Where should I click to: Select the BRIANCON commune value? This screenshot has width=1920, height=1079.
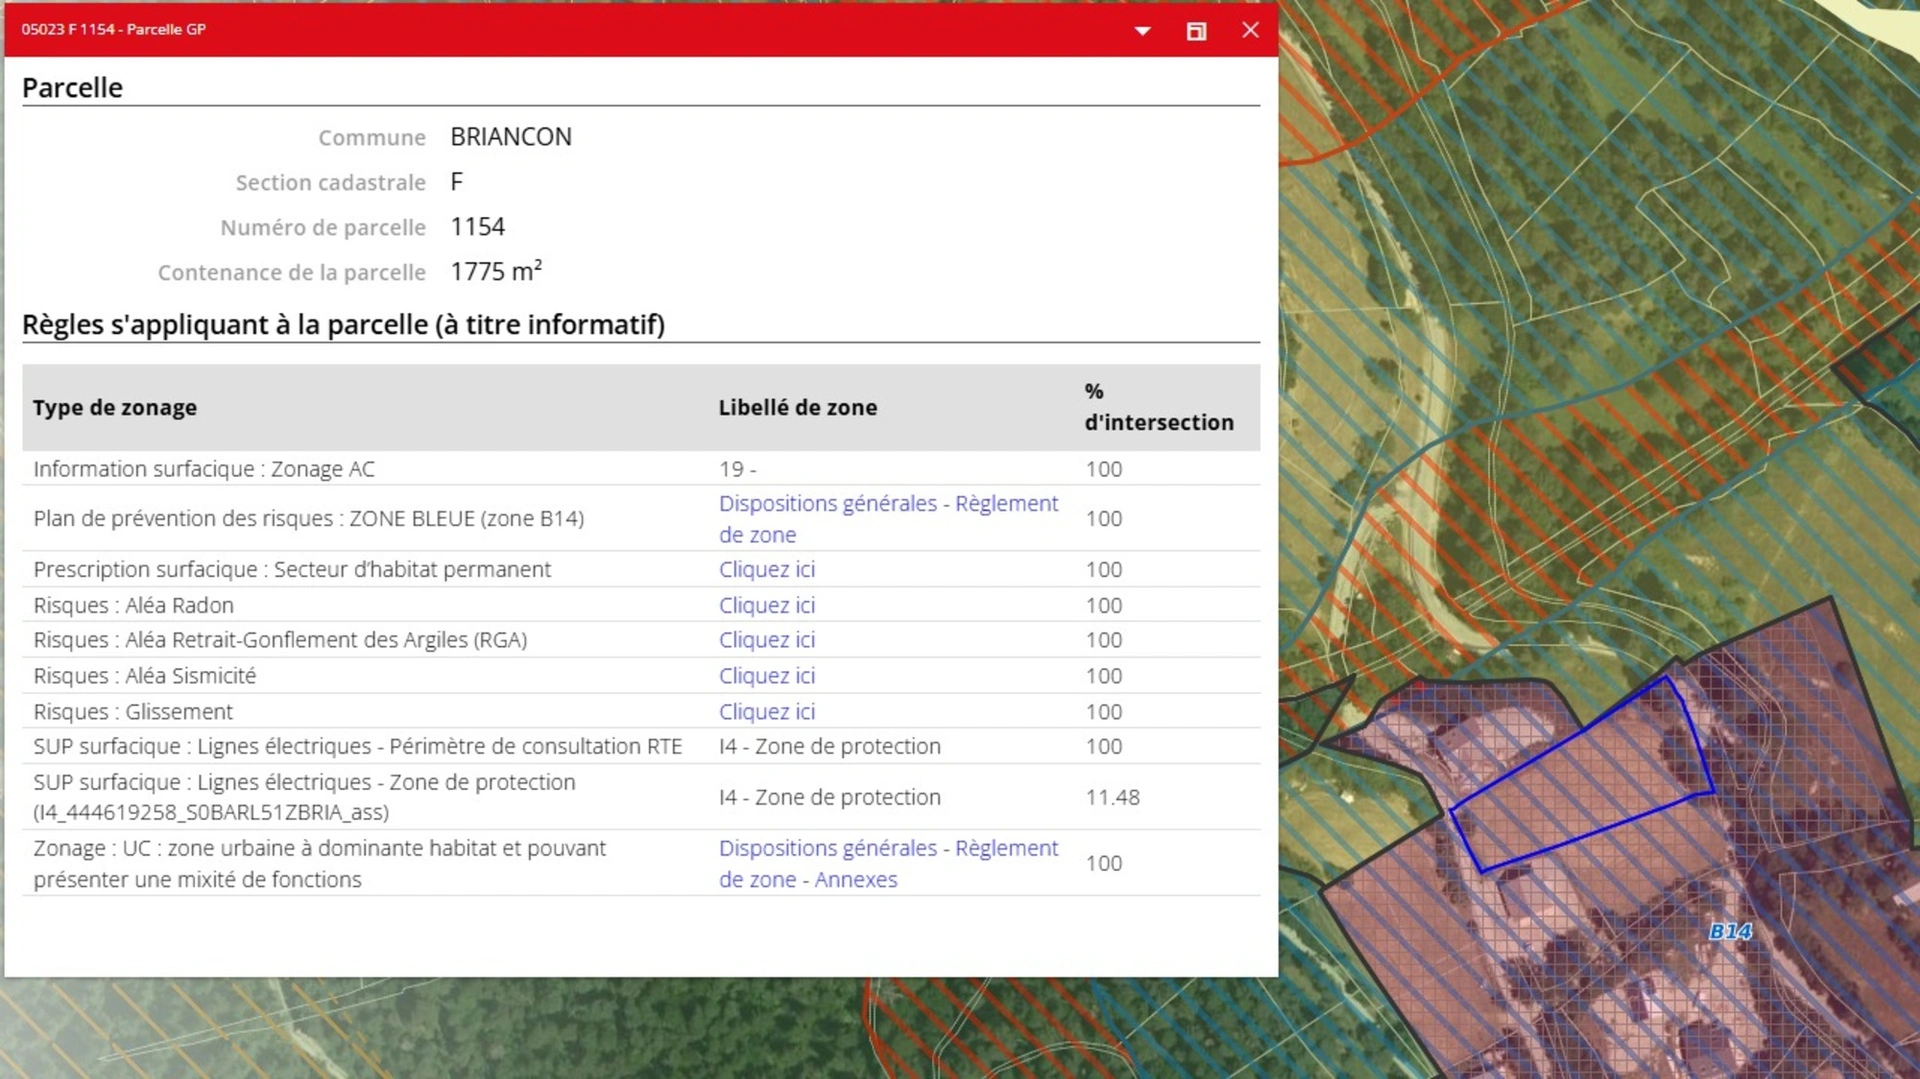point(511,137)
